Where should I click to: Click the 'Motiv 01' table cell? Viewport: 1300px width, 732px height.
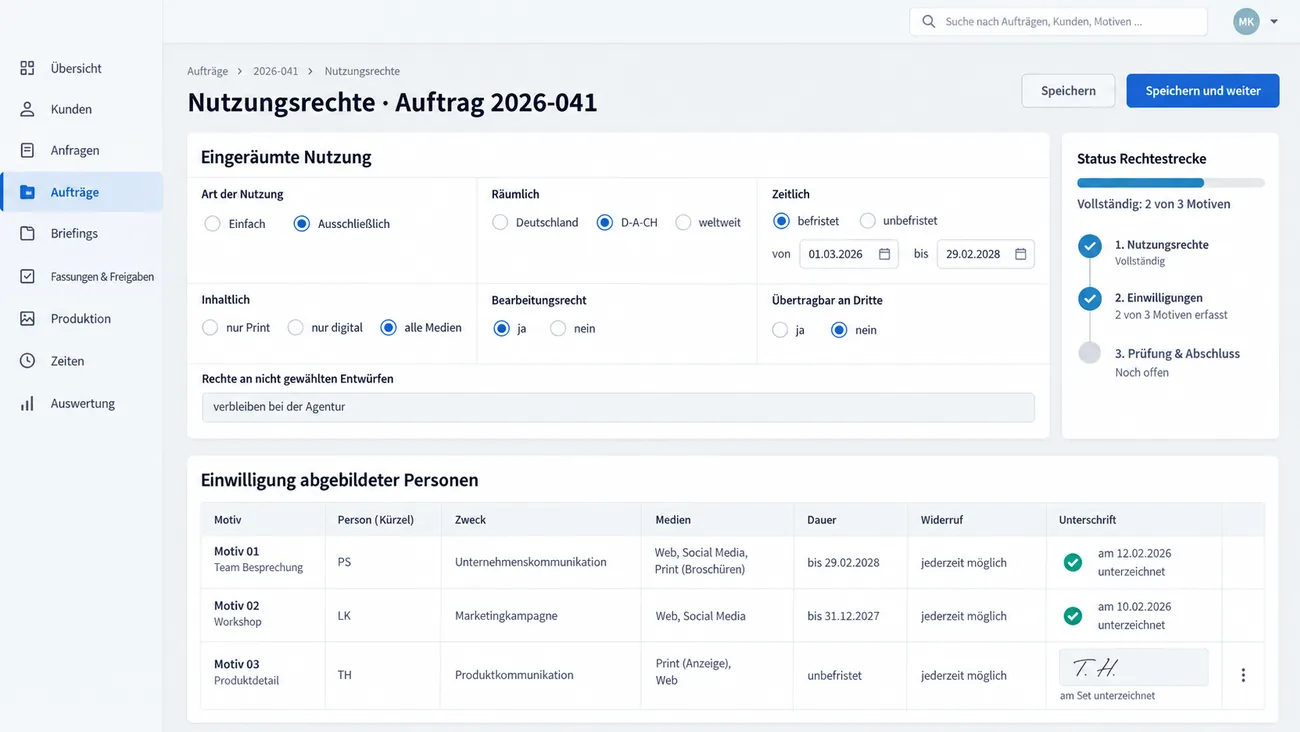click(x=262, y=562)
